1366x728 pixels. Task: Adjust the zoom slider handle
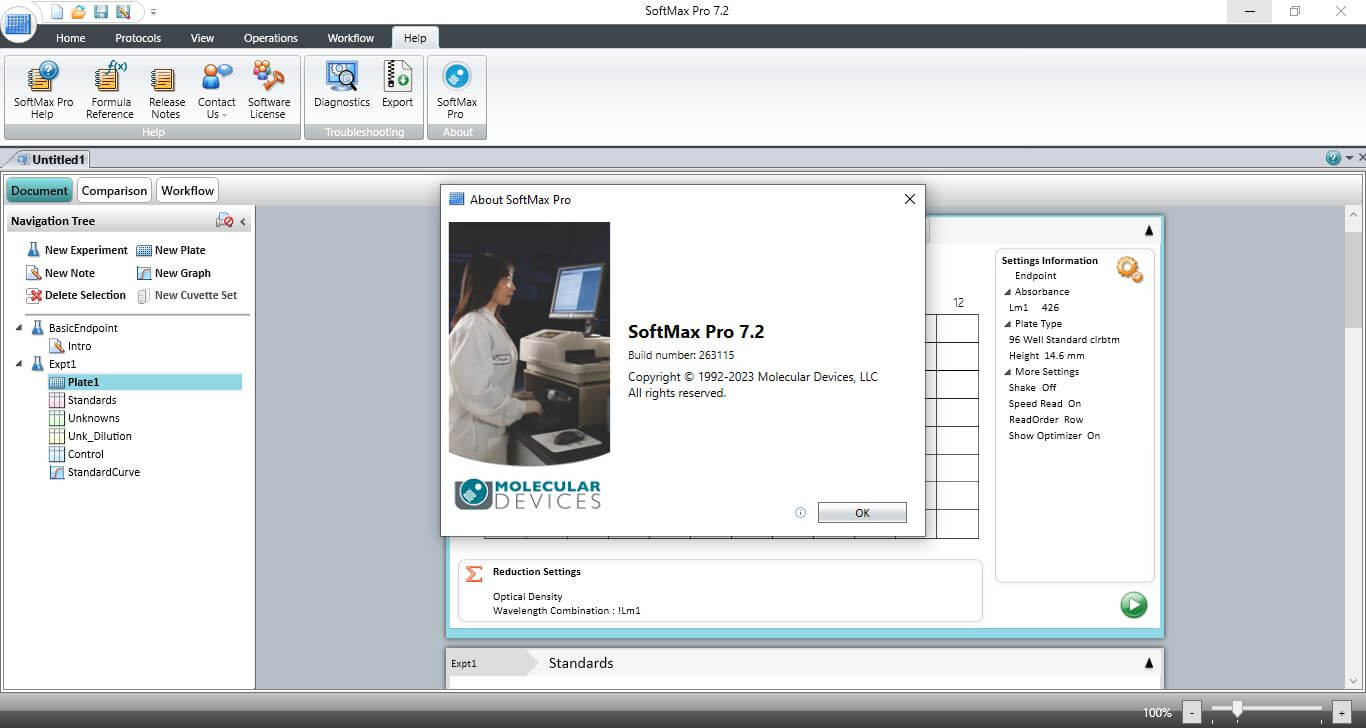coord(1237,709)
